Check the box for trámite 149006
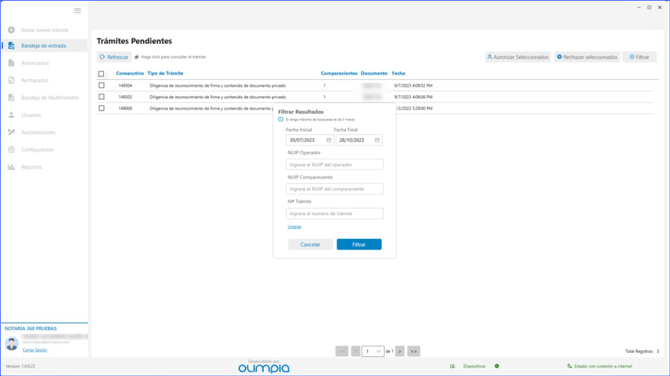 [101, 109]
